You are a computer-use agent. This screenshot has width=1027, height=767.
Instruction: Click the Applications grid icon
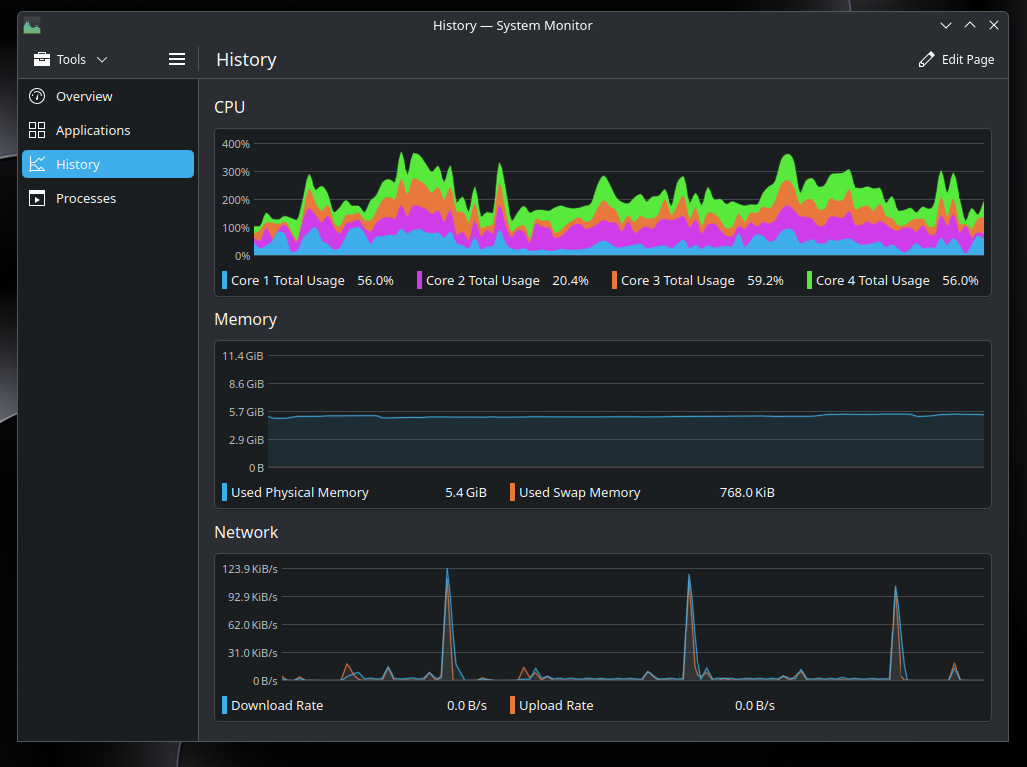pyautogui.click(x=37, y=130)
